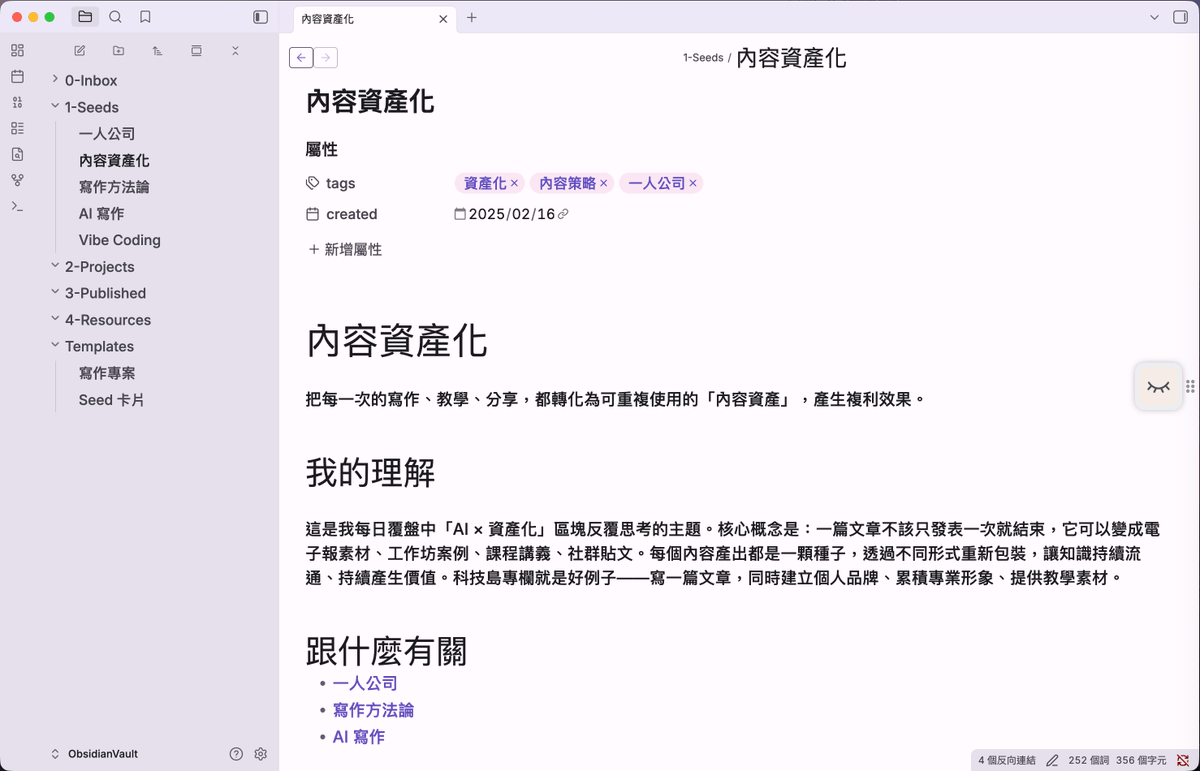Viewport: 1200px width, 771px height.
Task: Toggle editing mode pencil in status bar
Action: 1052,761
